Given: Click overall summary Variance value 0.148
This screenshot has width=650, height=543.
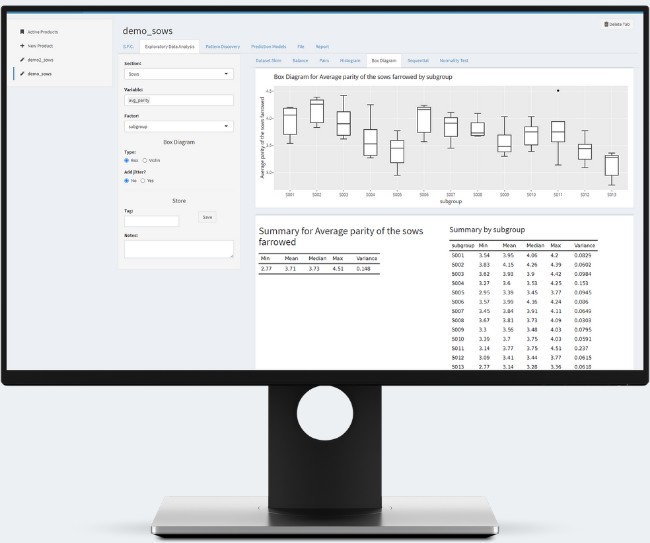Looking at the screenshot, I should [x=363, y=269].
